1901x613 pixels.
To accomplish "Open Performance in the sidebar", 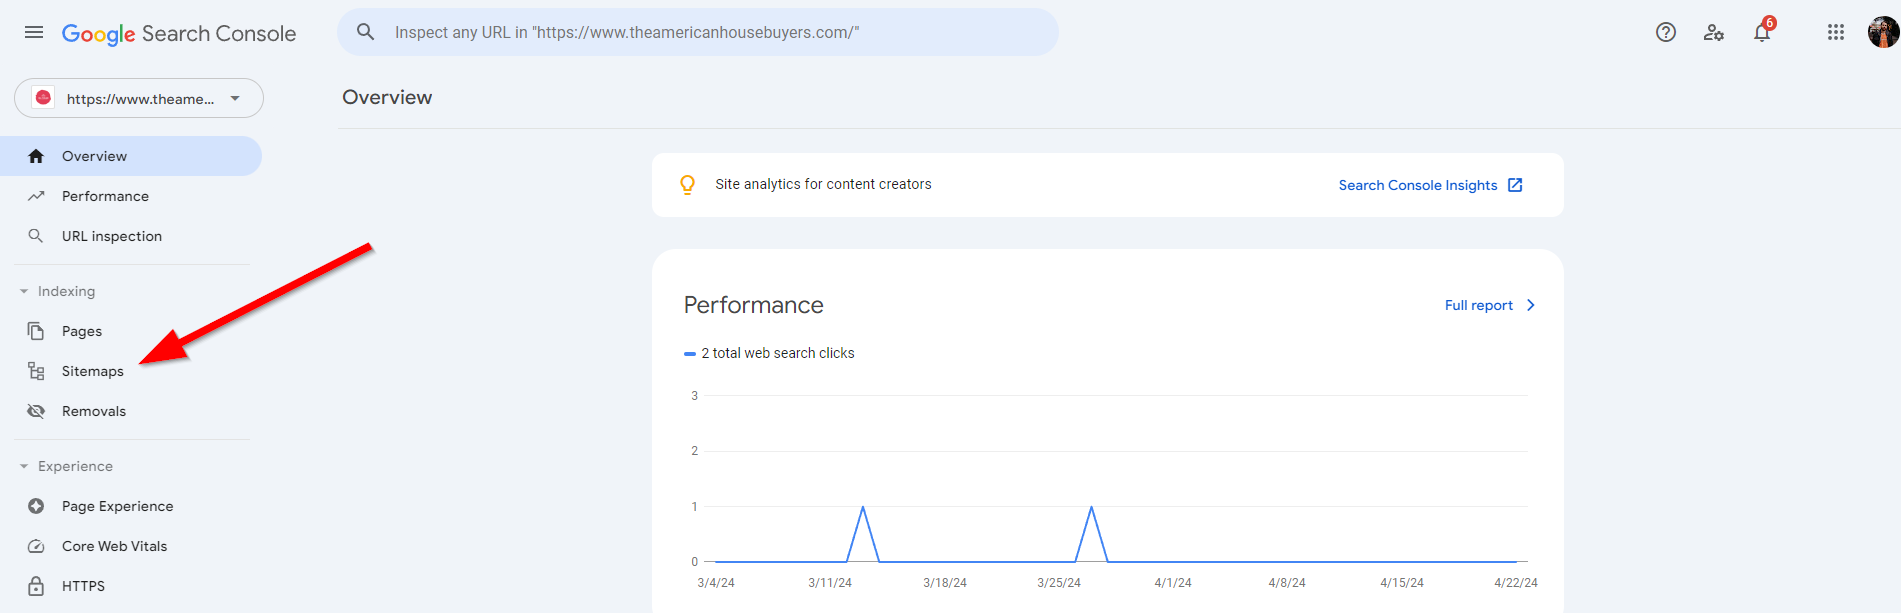I will pyautogui.click(x=131, y=196).
